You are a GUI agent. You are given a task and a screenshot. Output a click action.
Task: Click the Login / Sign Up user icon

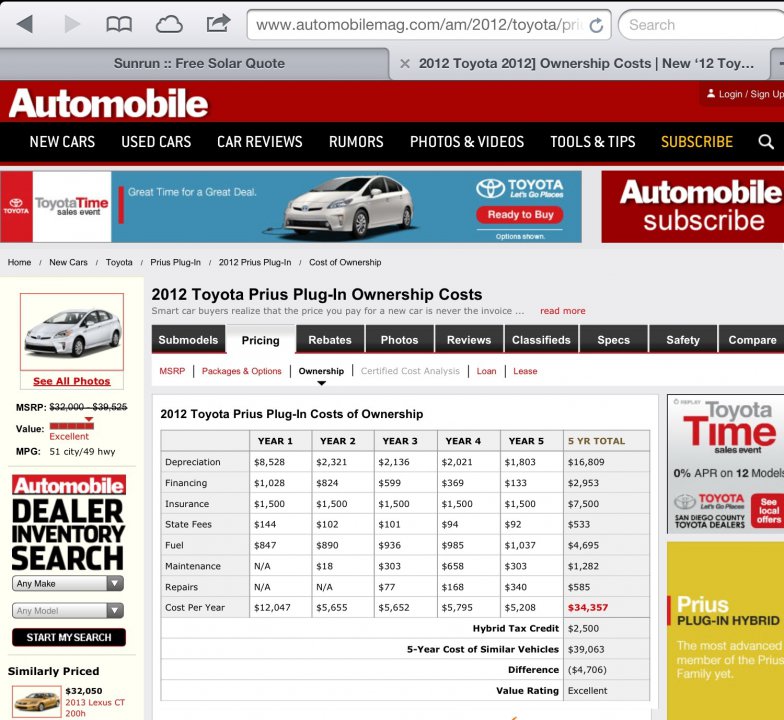coord(710,94)
